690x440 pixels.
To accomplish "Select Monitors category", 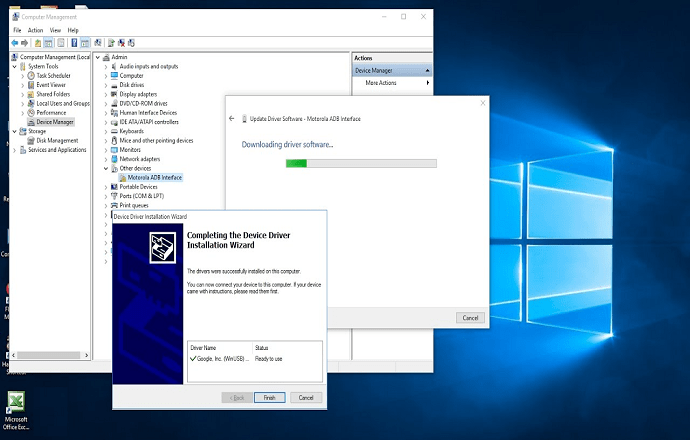I will pyautogui.click(x=130, y=150).
